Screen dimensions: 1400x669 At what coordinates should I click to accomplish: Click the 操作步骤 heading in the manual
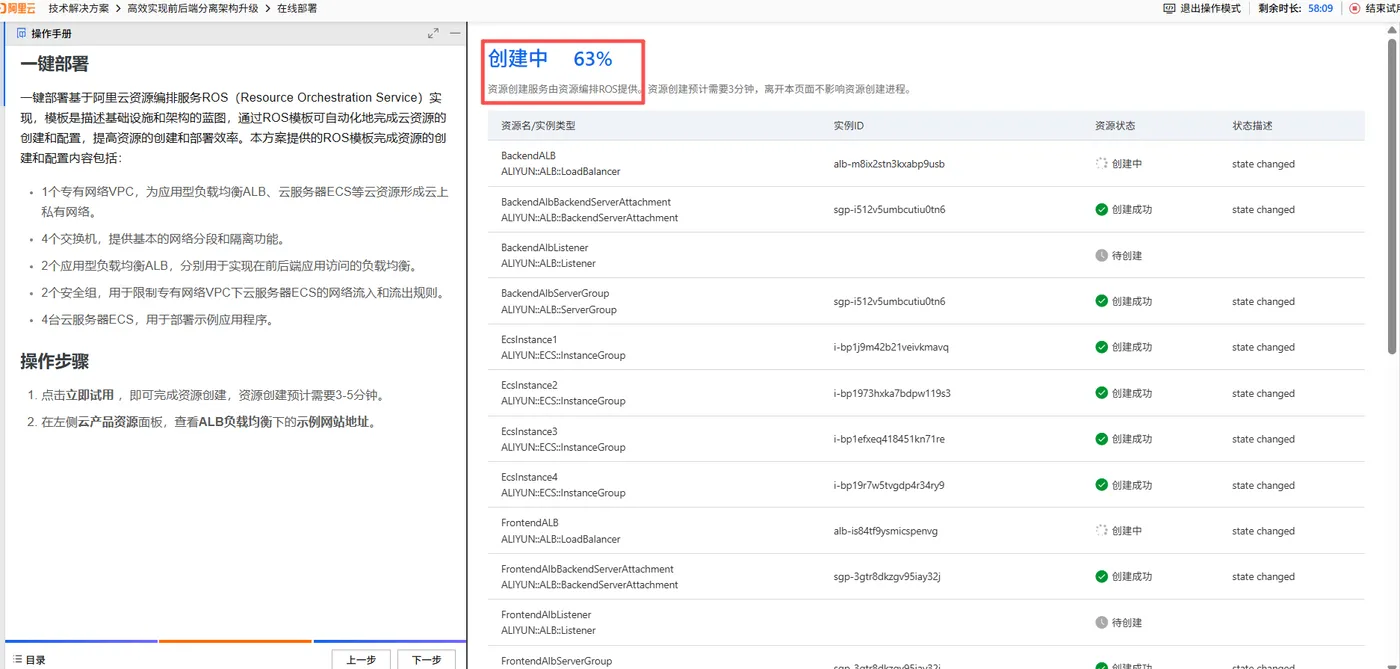click(54, 361)
